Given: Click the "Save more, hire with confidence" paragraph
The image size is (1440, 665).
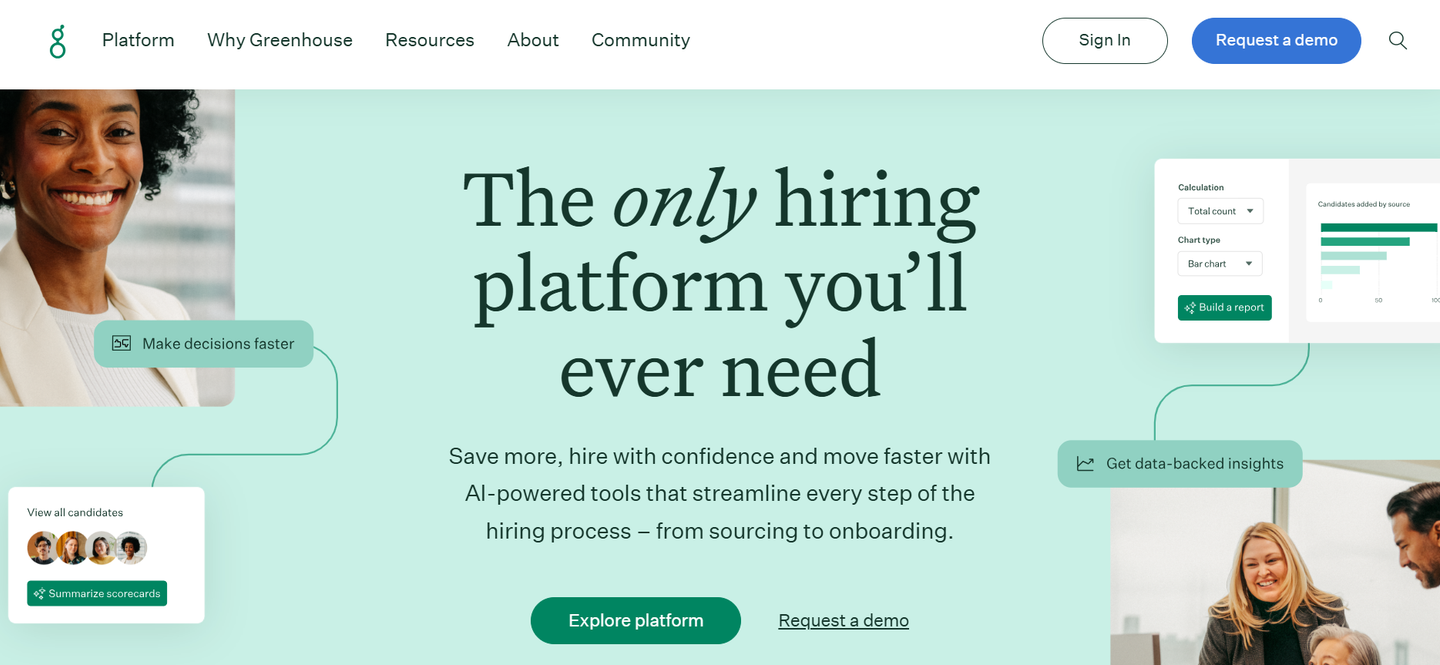Looking at the screenshot, I should pos(720,494).
